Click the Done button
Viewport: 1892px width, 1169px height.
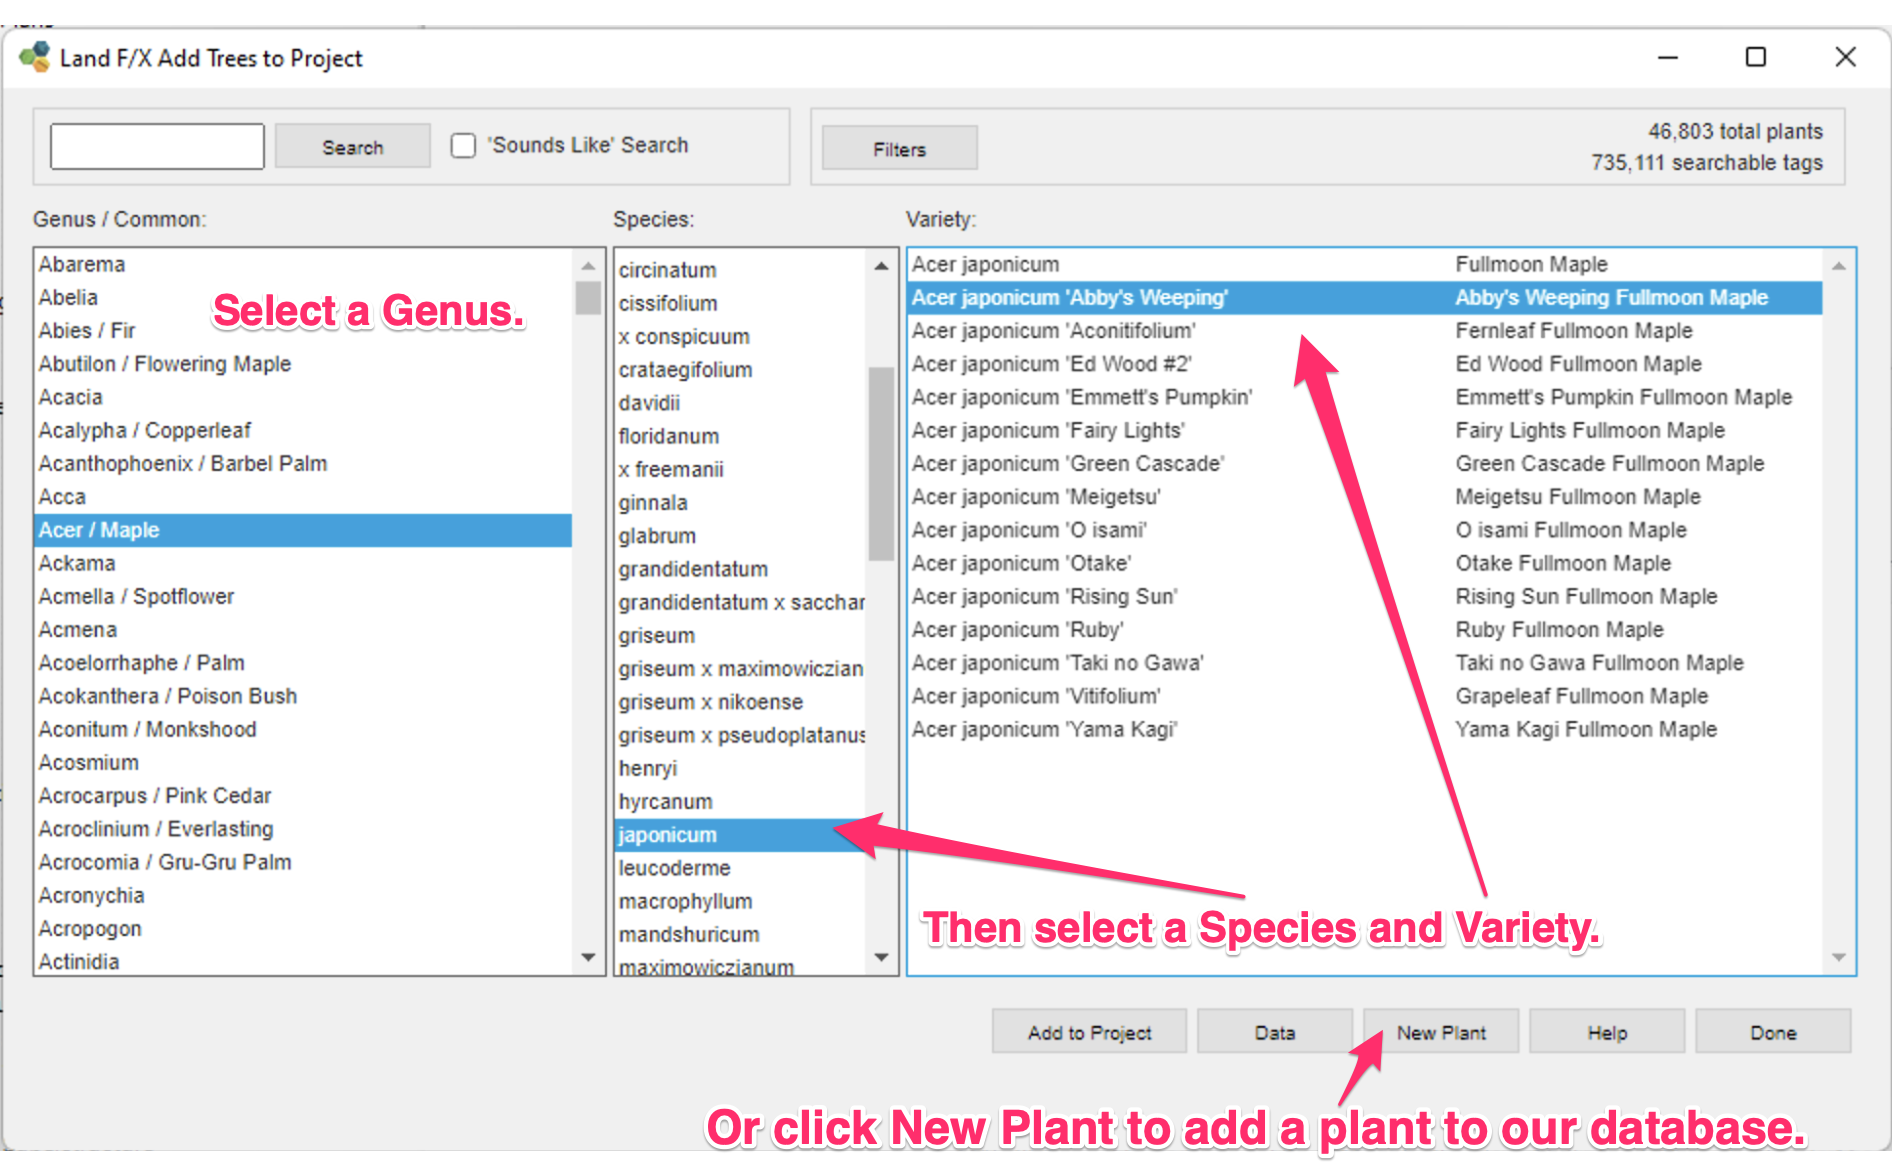1773,1032
